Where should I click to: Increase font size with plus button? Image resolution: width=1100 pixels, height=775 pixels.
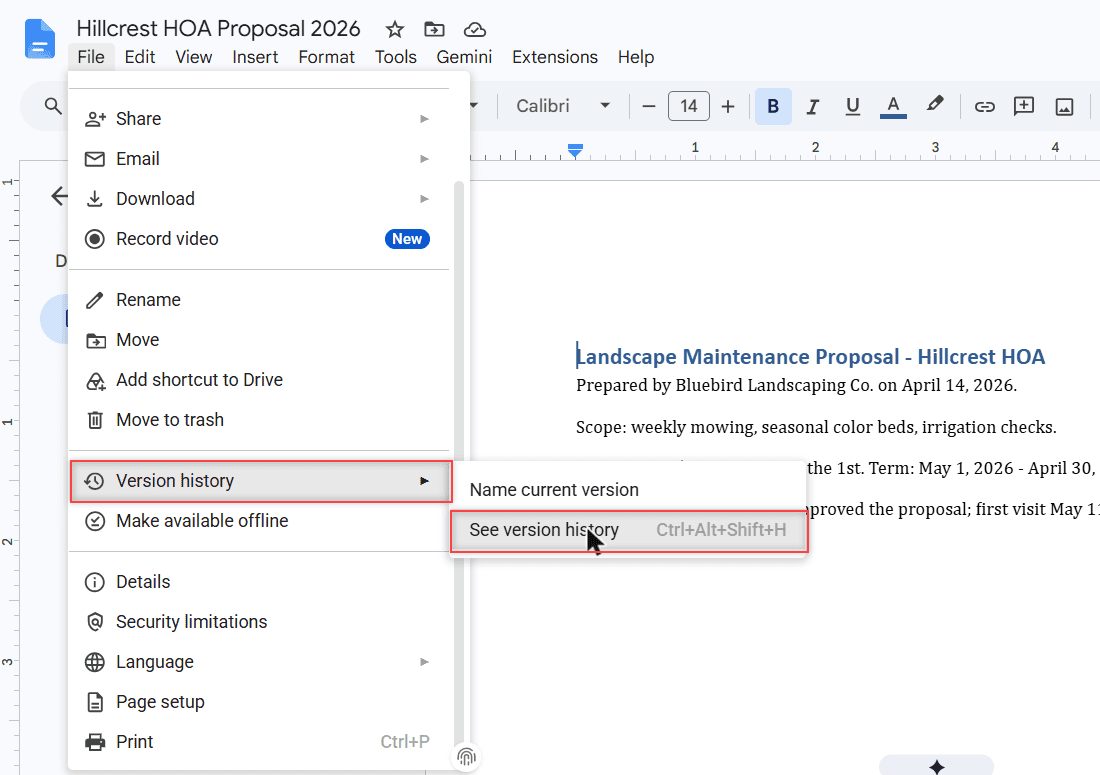click(x=728, y=107)
